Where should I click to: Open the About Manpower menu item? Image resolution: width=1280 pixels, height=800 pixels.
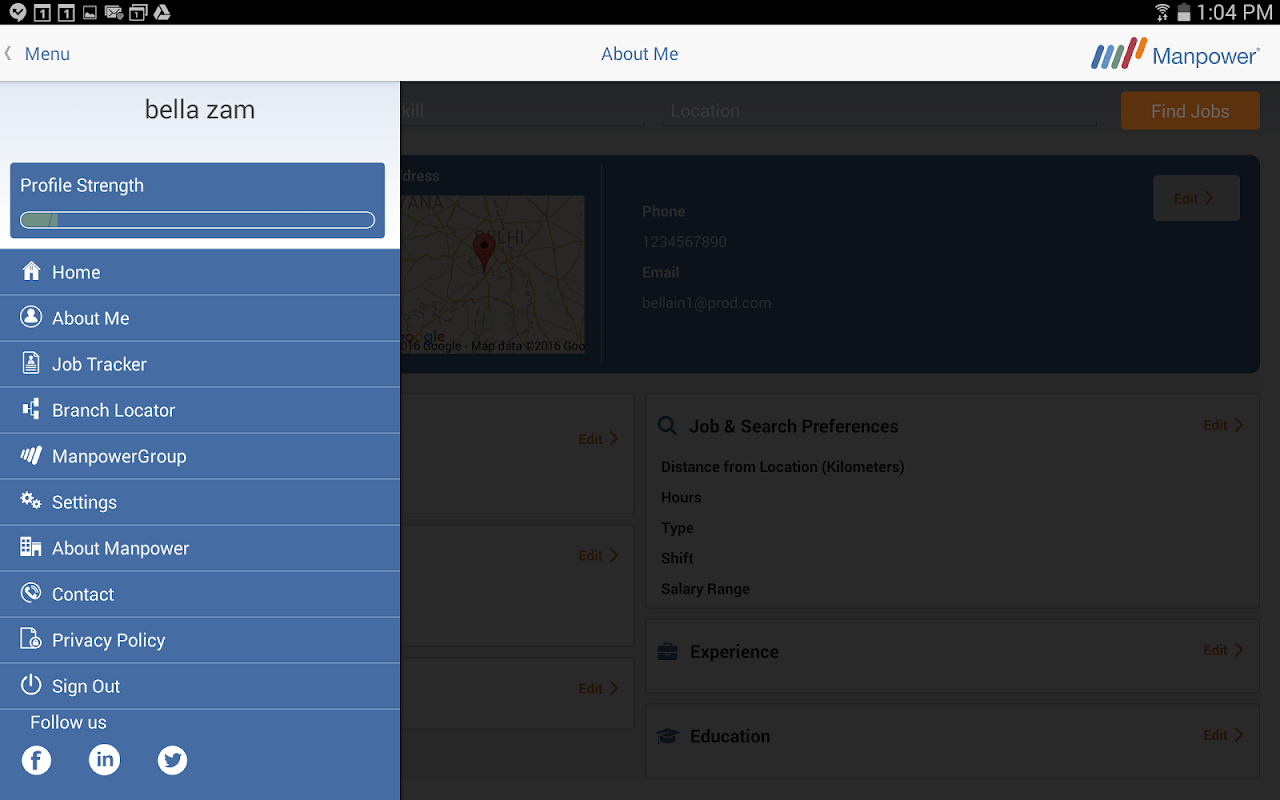tap(200, 548)
